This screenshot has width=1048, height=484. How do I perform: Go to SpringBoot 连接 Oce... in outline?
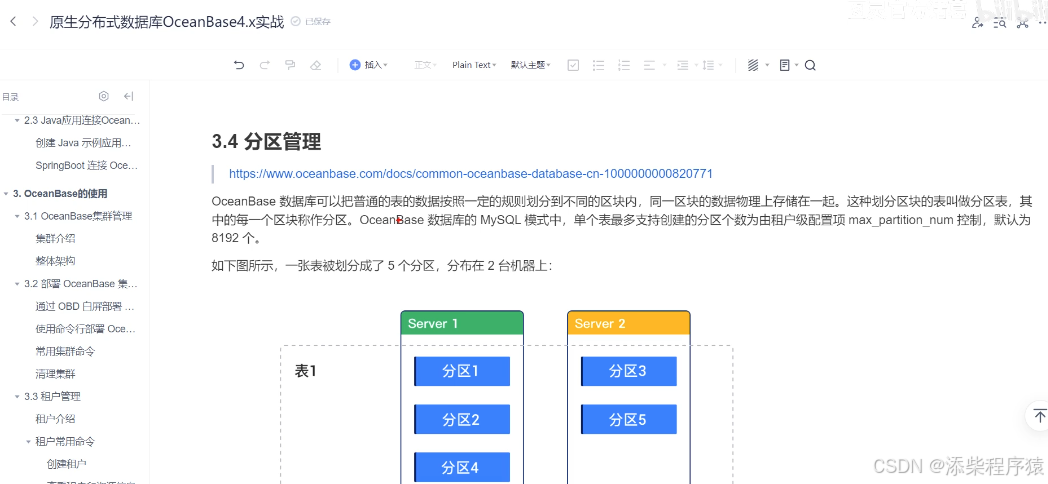87,165
